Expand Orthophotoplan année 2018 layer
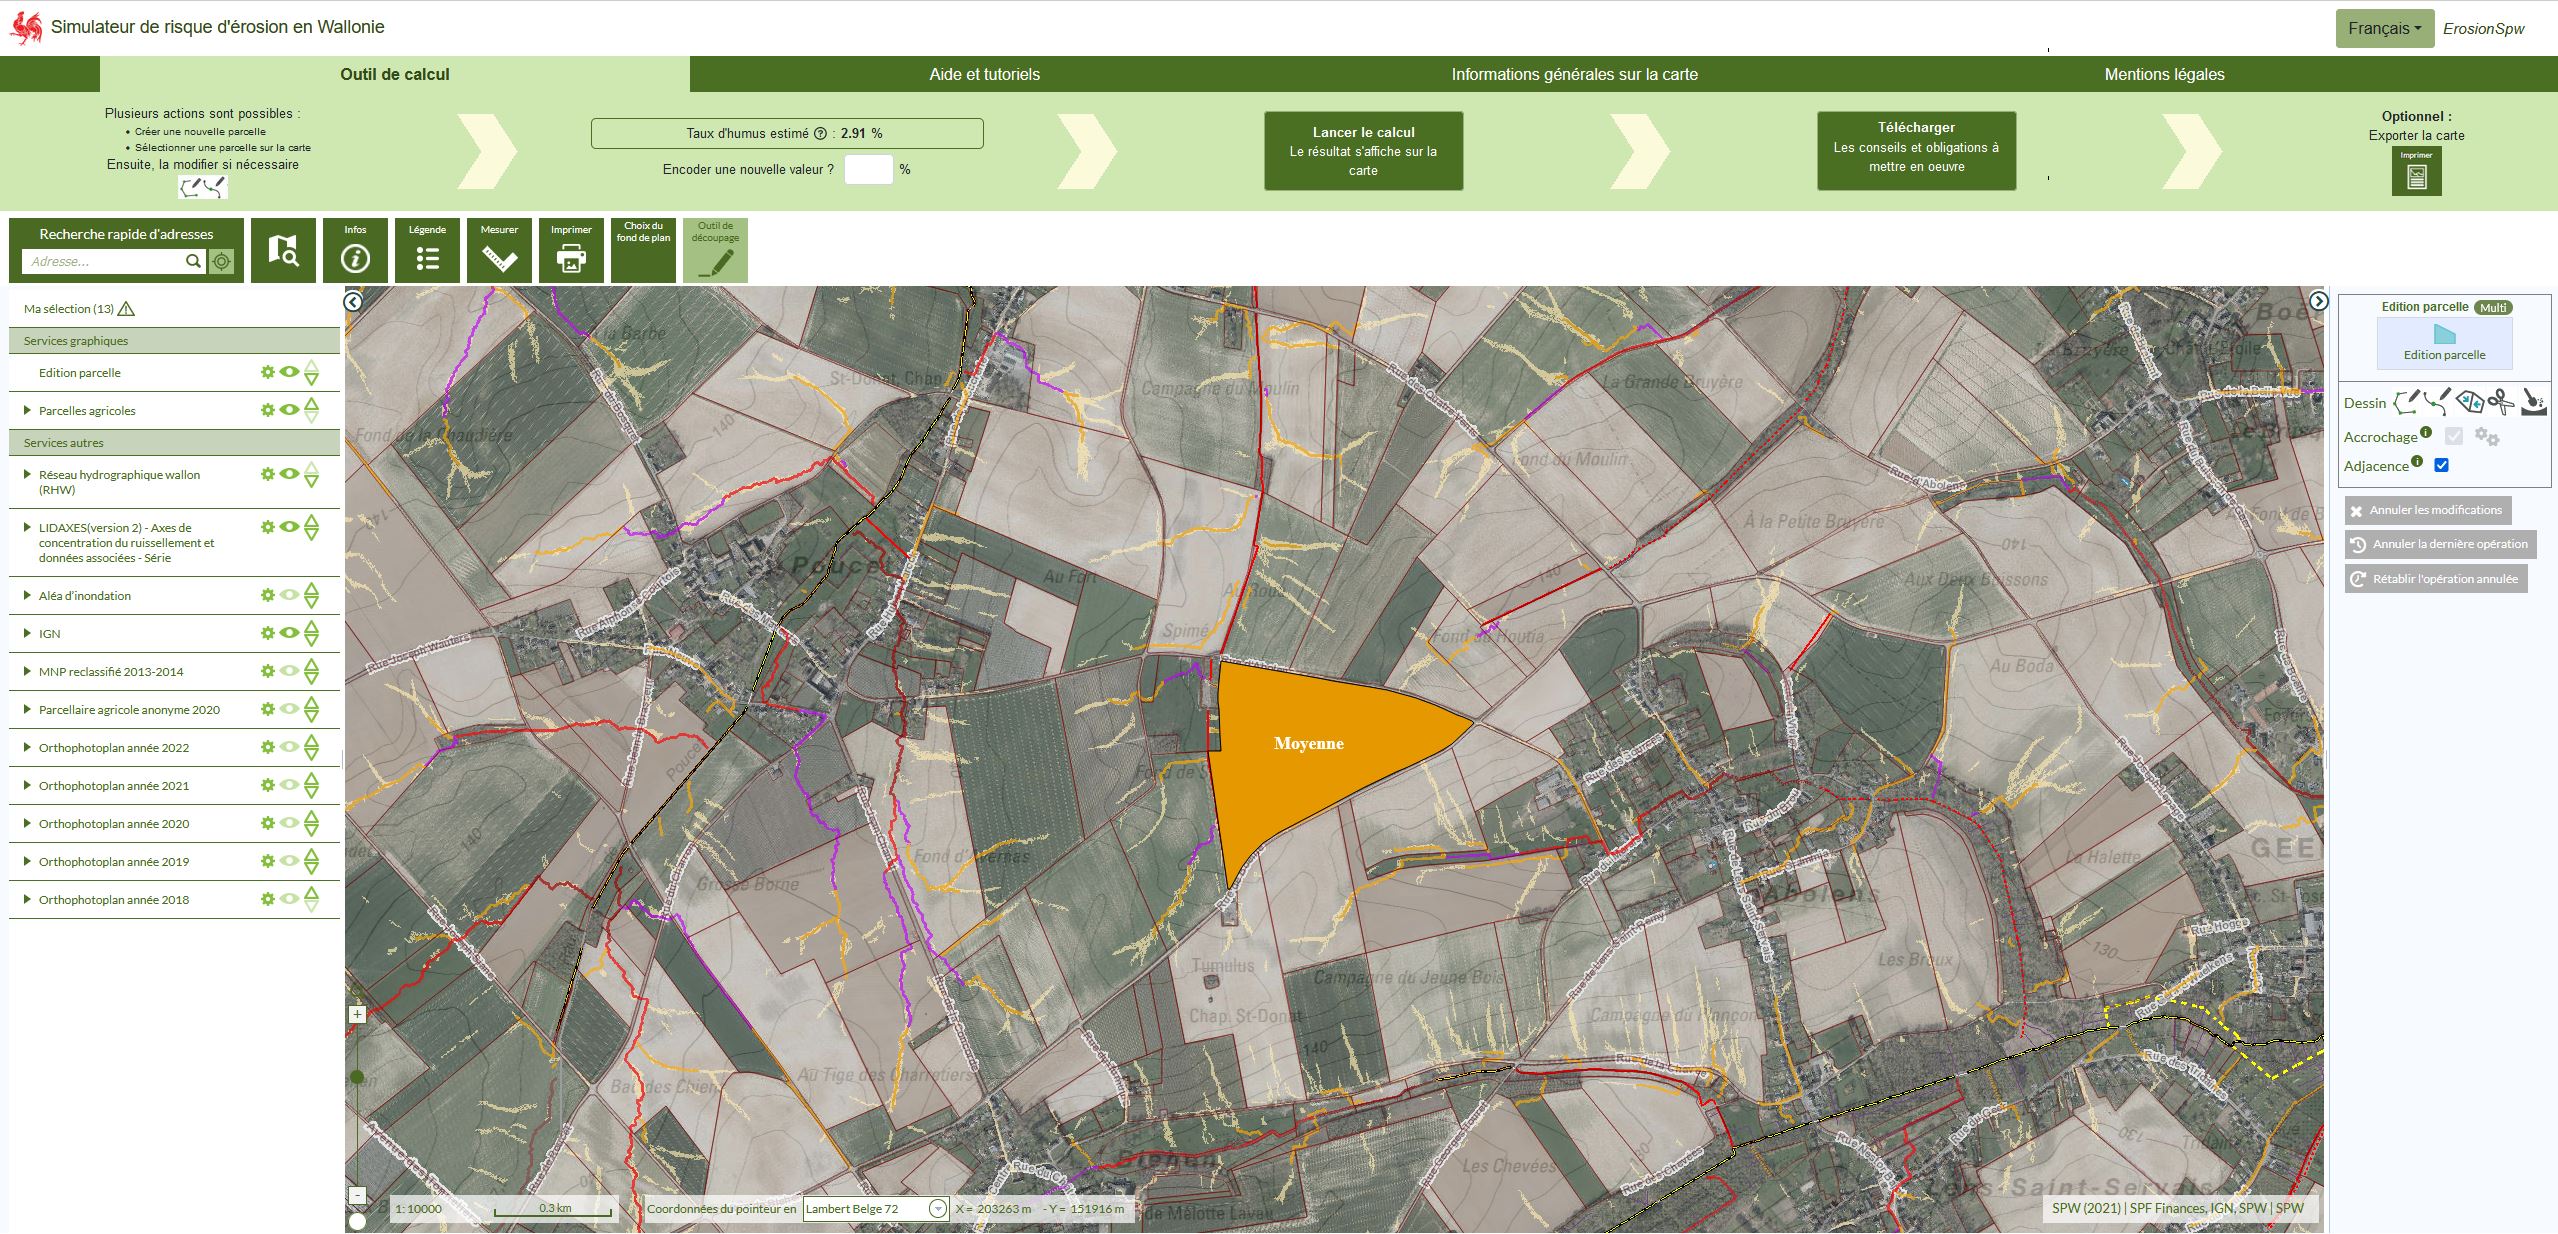The height and width of the screenshot is (1234, 2558). tap(27, 899)
